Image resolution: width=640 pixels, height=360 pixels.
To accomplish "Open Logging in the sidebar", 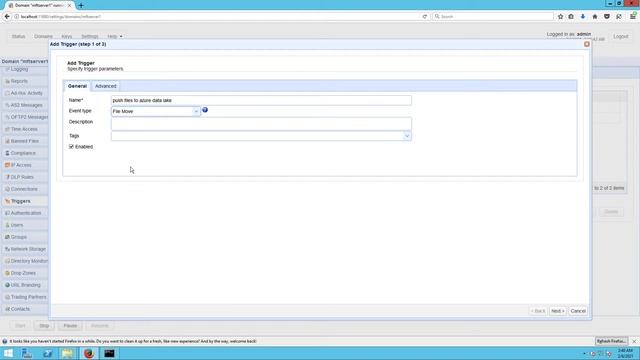I will click(x=19, y=69).
